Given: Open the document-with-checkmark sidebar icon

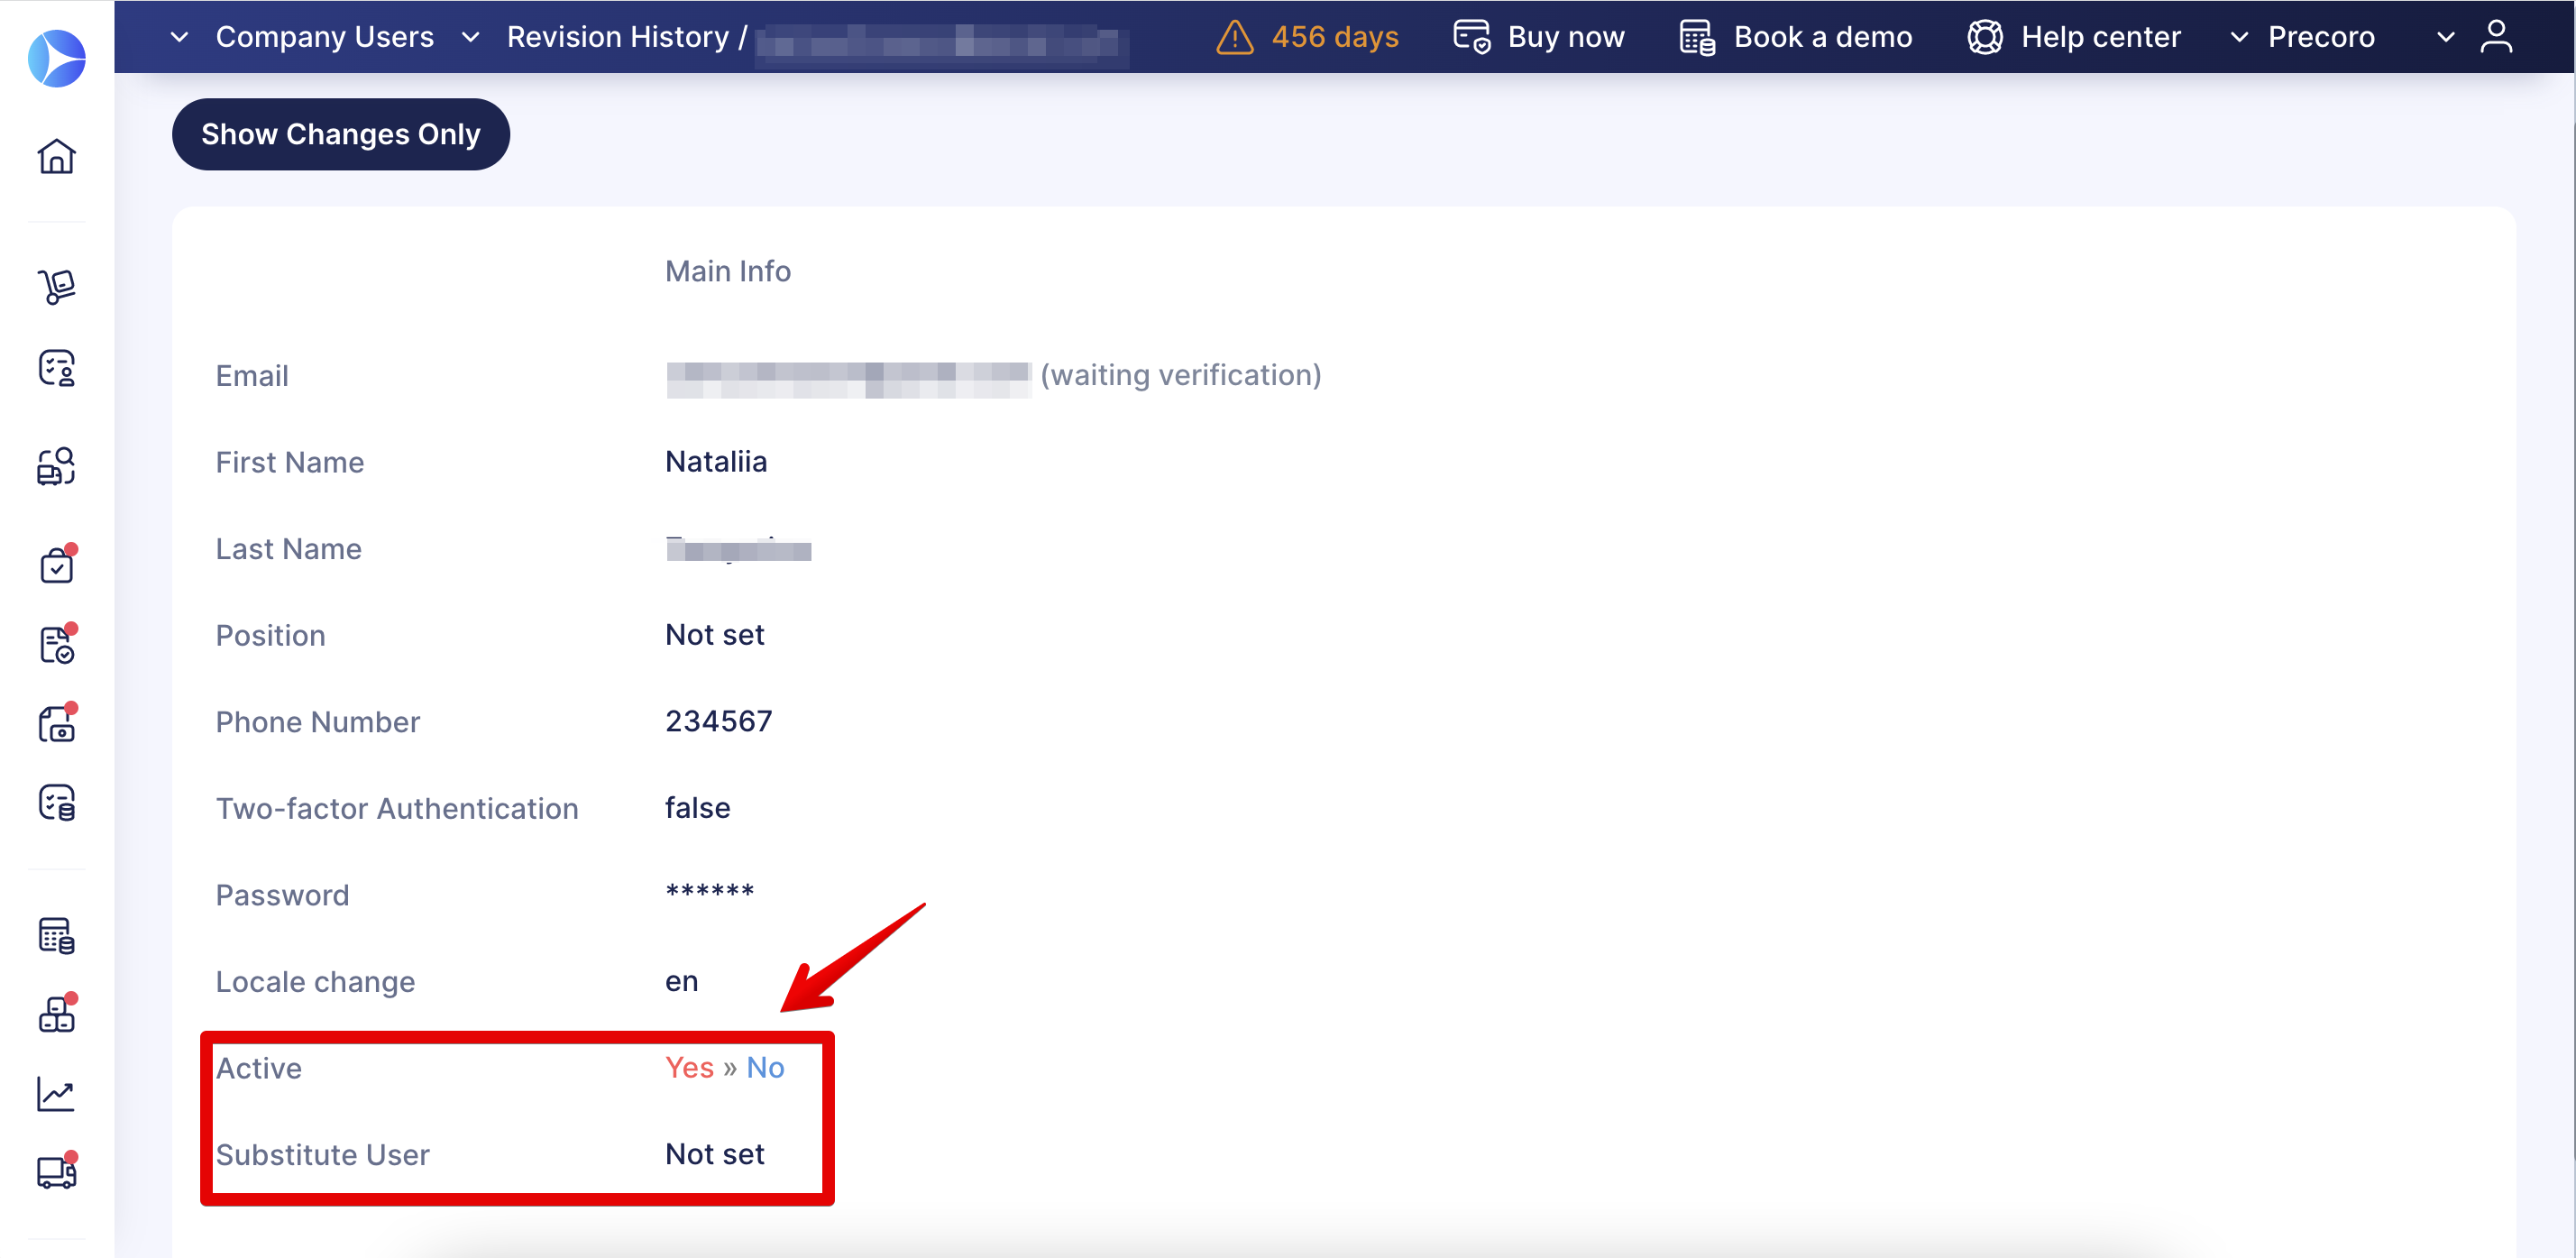Looking at the screenshot, I should [x=57, y=644].
